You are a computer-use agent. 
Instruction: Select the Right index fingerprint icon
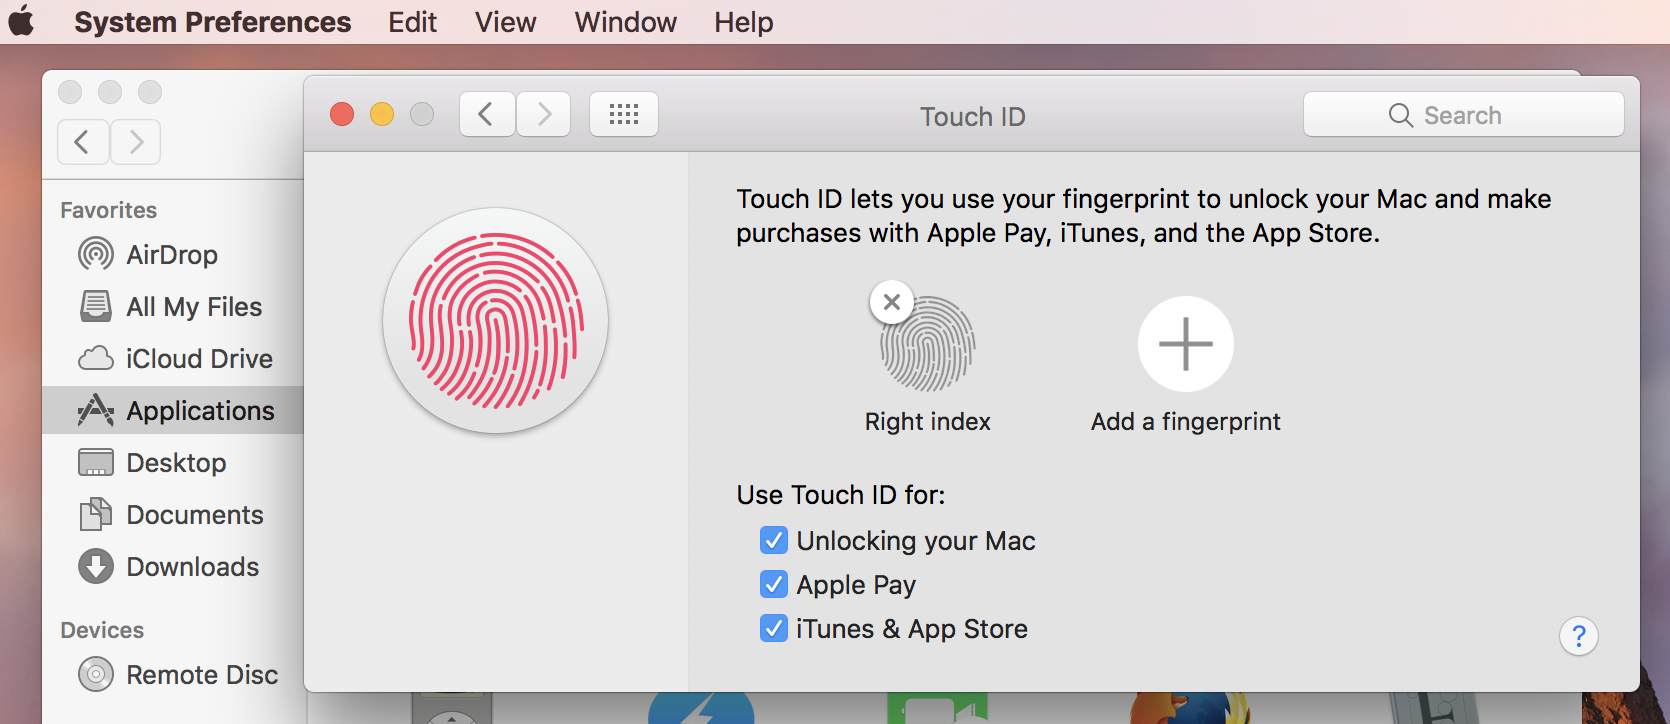(x=928, y=344)
